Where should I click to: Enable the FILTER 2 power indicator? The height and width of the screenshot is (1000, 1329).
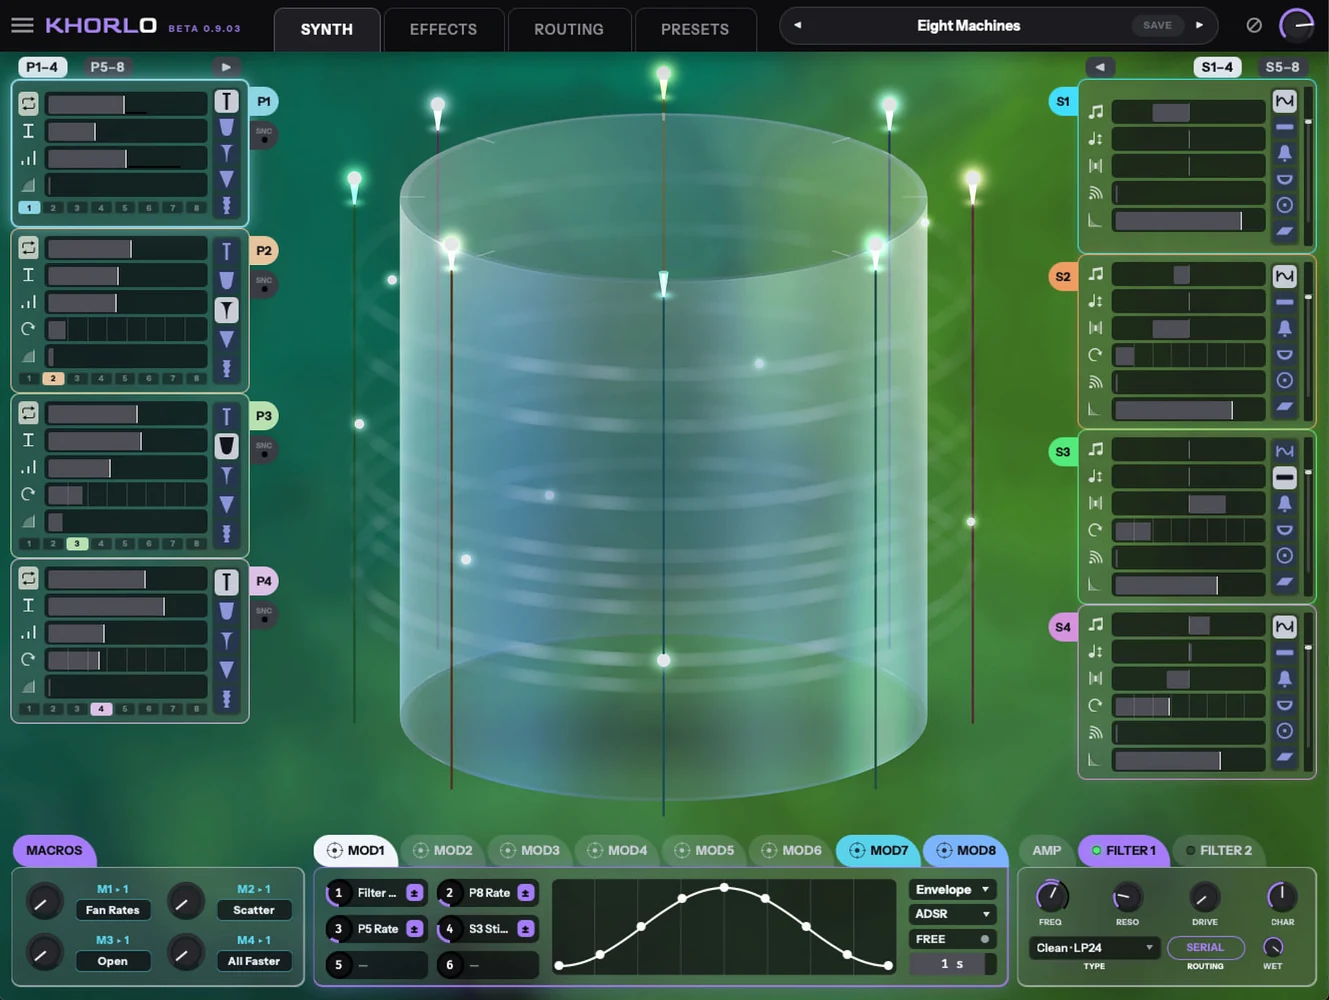pos(1190,851)
